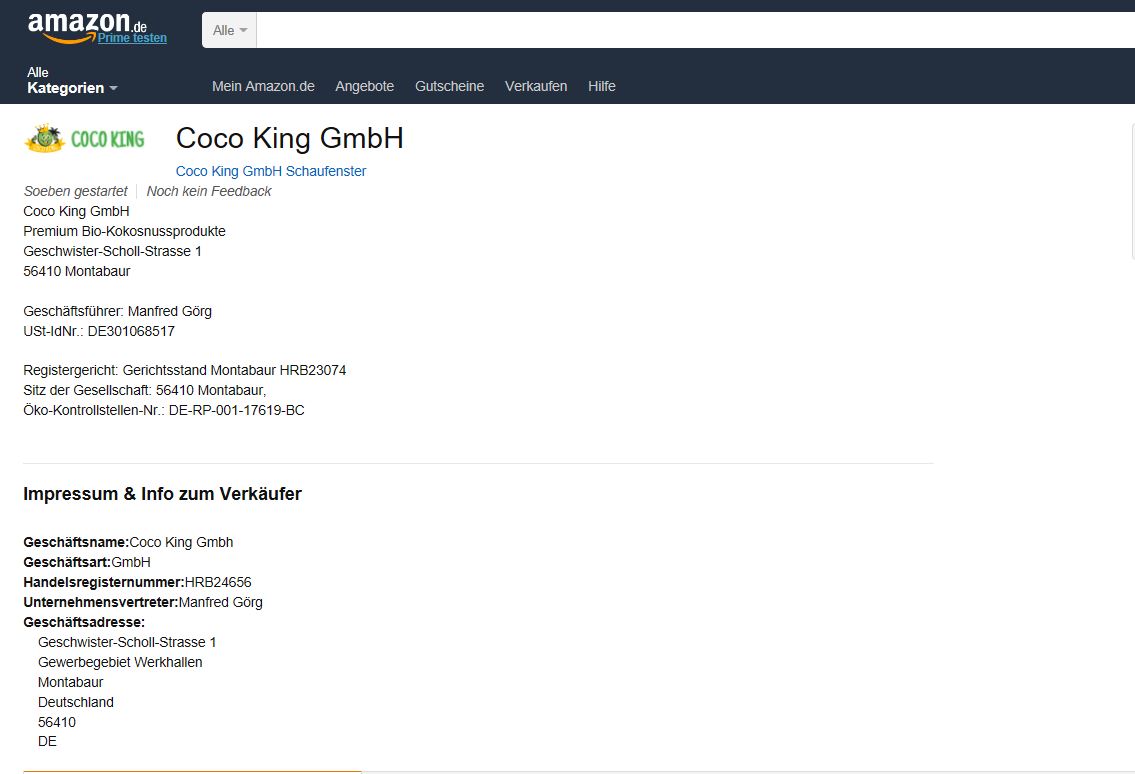Screen dimensions: 1135x774
Task: Select the first Geschwister-Scholl-Strasse 1 address line
Action: coord(112,251)
